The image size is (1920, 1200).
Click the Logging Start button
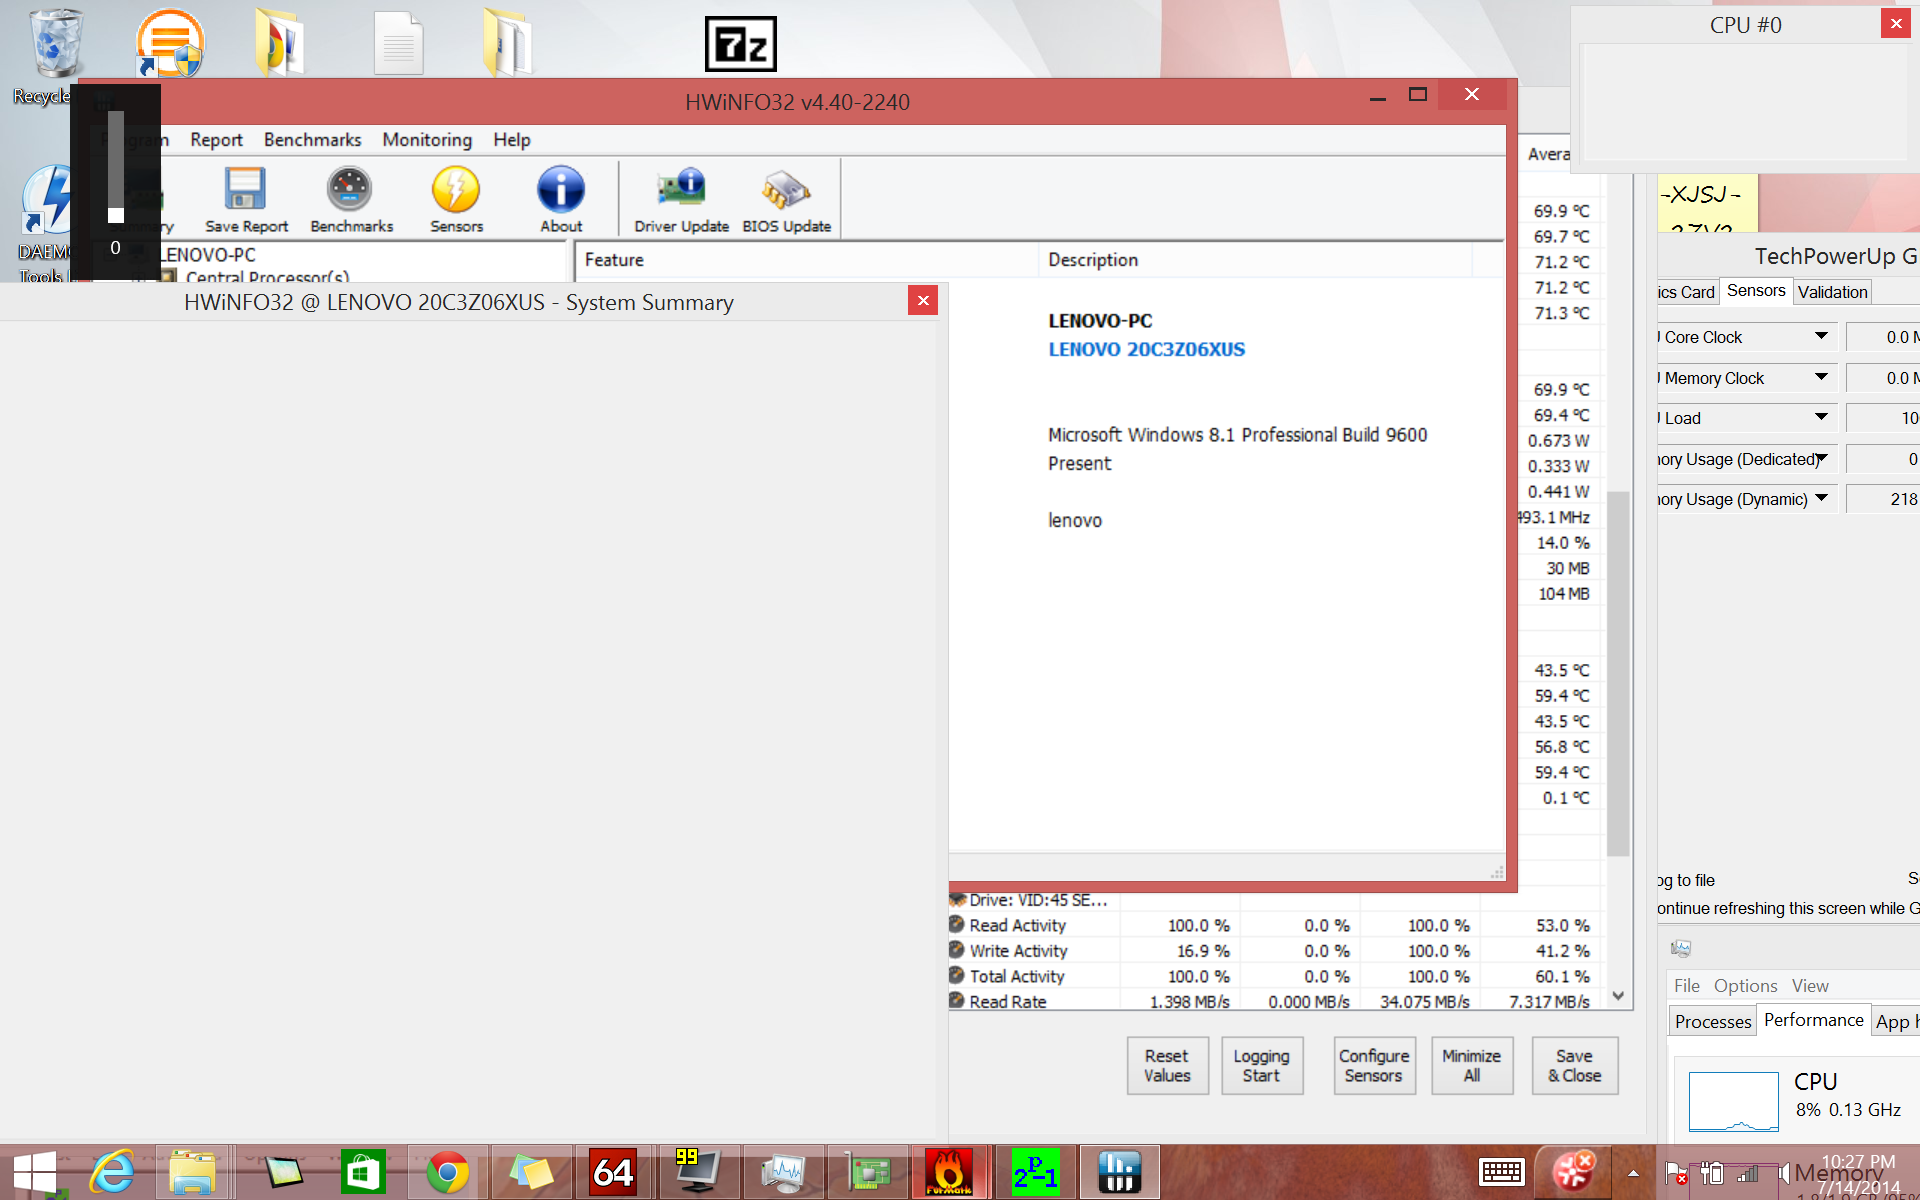pyautogui.click(x=1261, y=1066)
